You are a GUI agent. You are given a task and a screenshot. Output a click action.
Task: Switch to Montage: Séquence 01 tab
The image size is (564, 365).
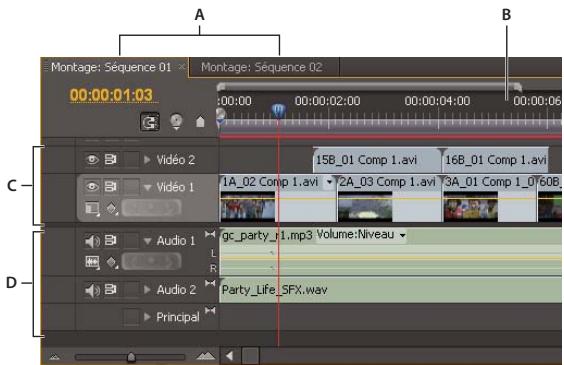coord(111,67)
